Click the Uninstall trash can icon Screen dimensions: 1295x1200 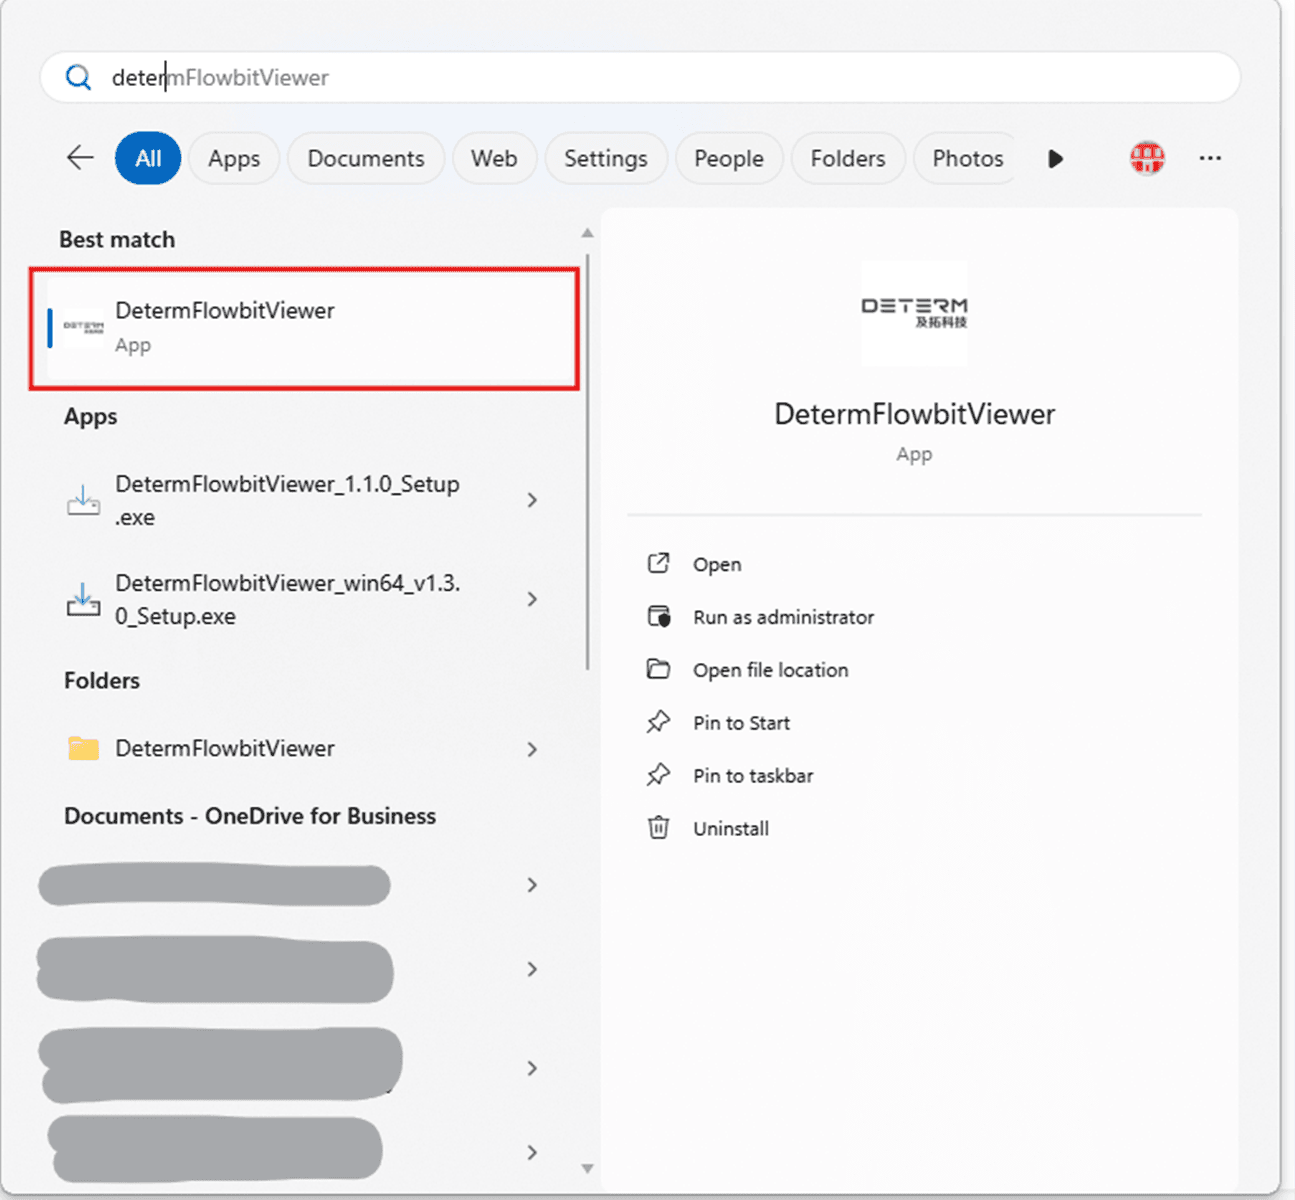658,828
